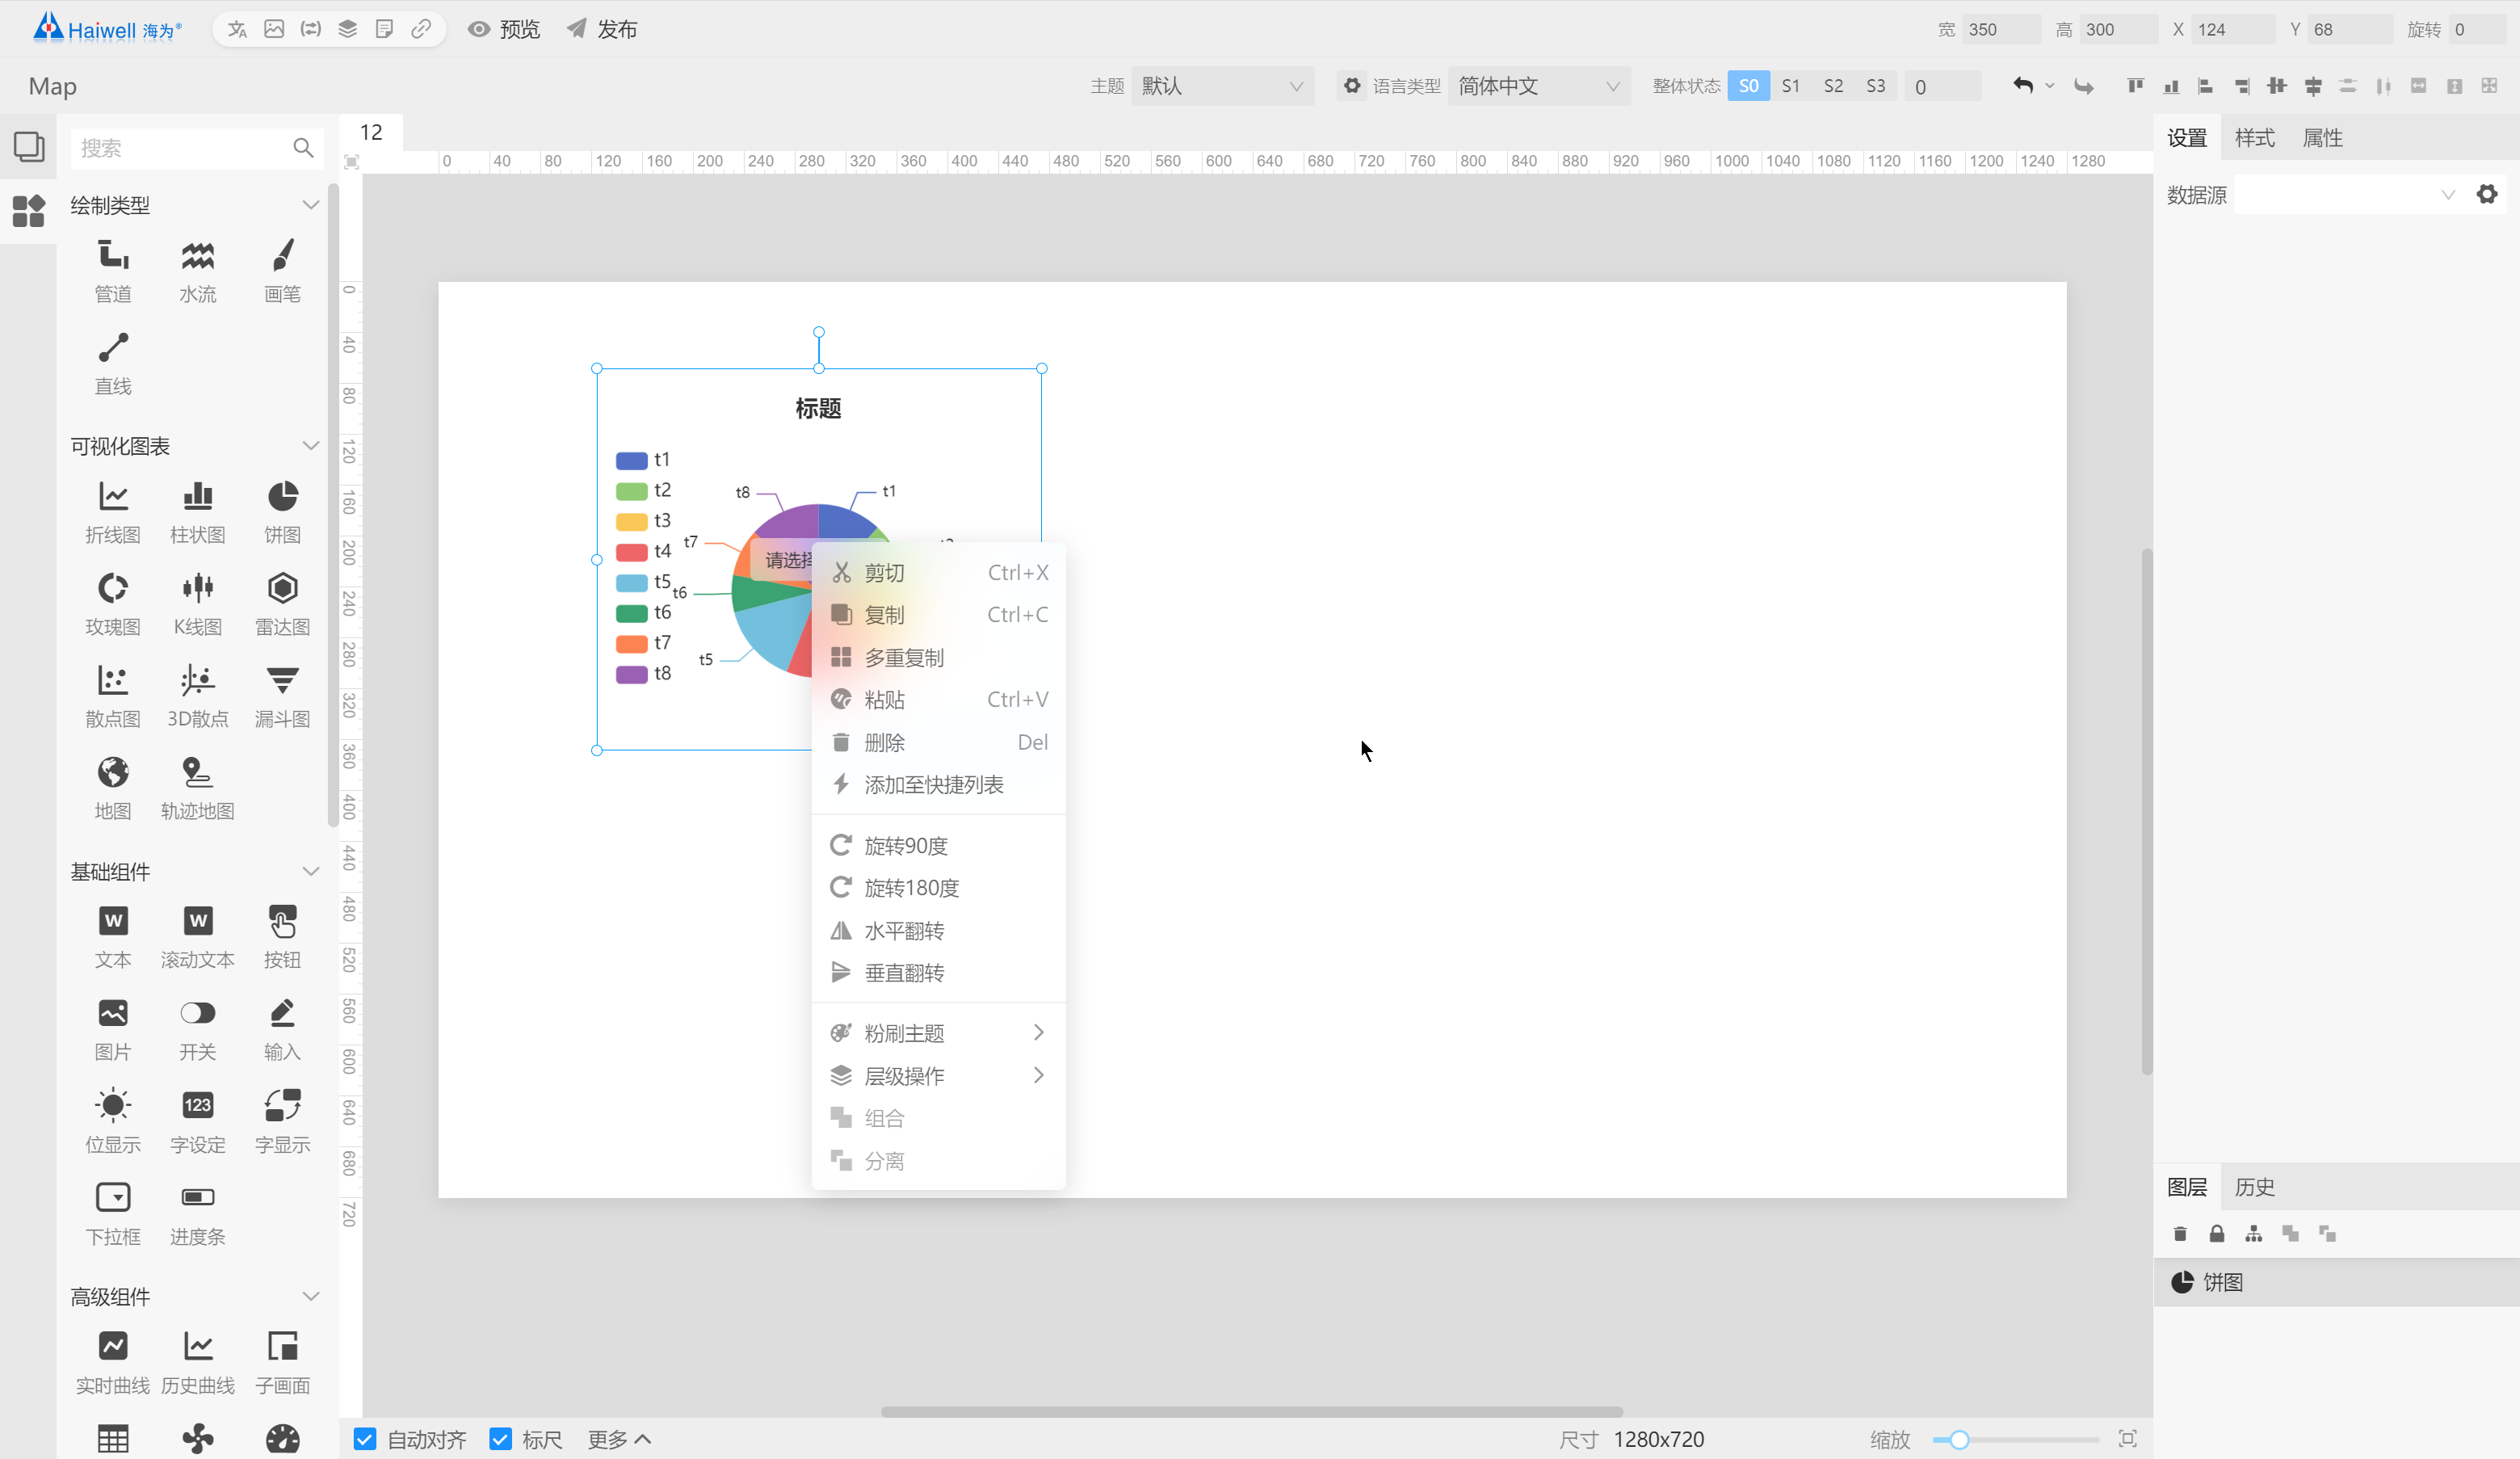
Task: Select the 水流 water flow tool
Action: point(198,270)
